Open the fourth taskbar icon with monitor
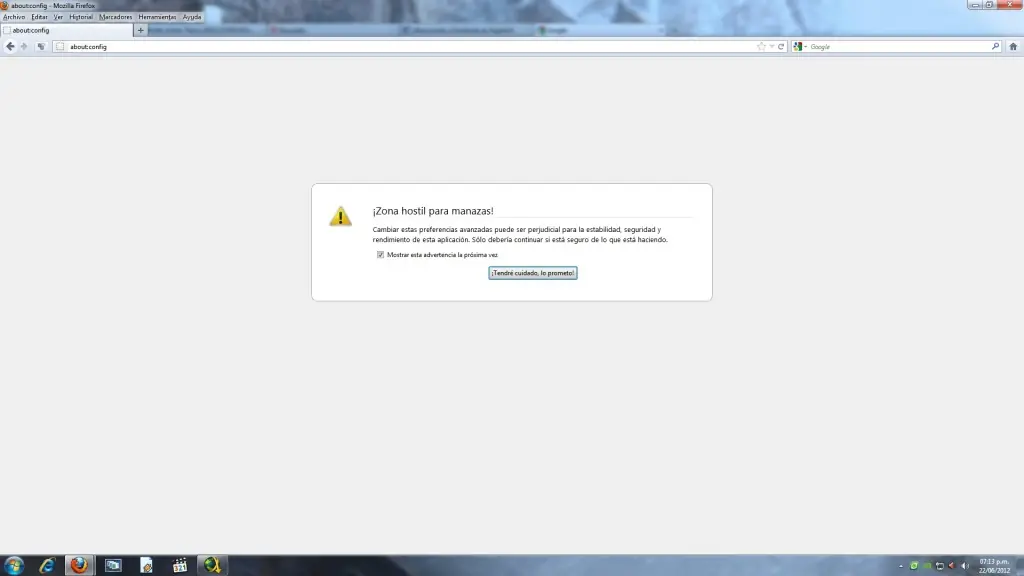1024x576 pixels. tap(113, 565)
